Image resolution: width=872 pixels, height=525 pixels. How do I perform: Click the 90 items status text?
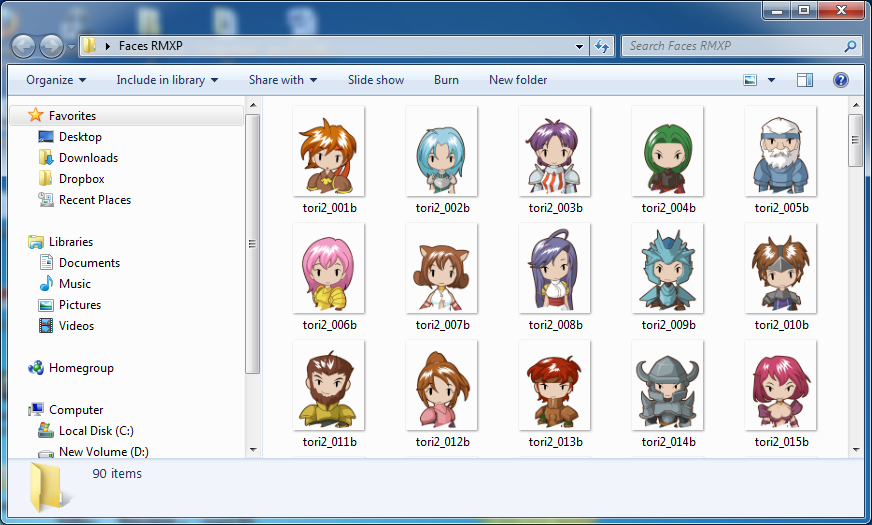pyautogui.click(x=117, y=474)
